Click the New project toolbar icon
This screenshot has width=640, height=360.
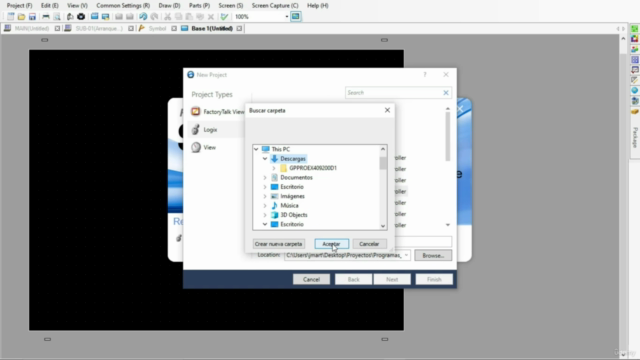point(11,16)
